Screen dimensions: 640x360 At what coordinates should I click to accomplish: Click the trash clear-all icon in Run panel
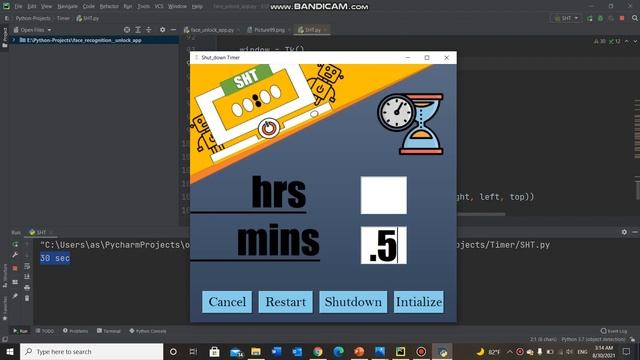pyautogui.click(x=27, y=298)
